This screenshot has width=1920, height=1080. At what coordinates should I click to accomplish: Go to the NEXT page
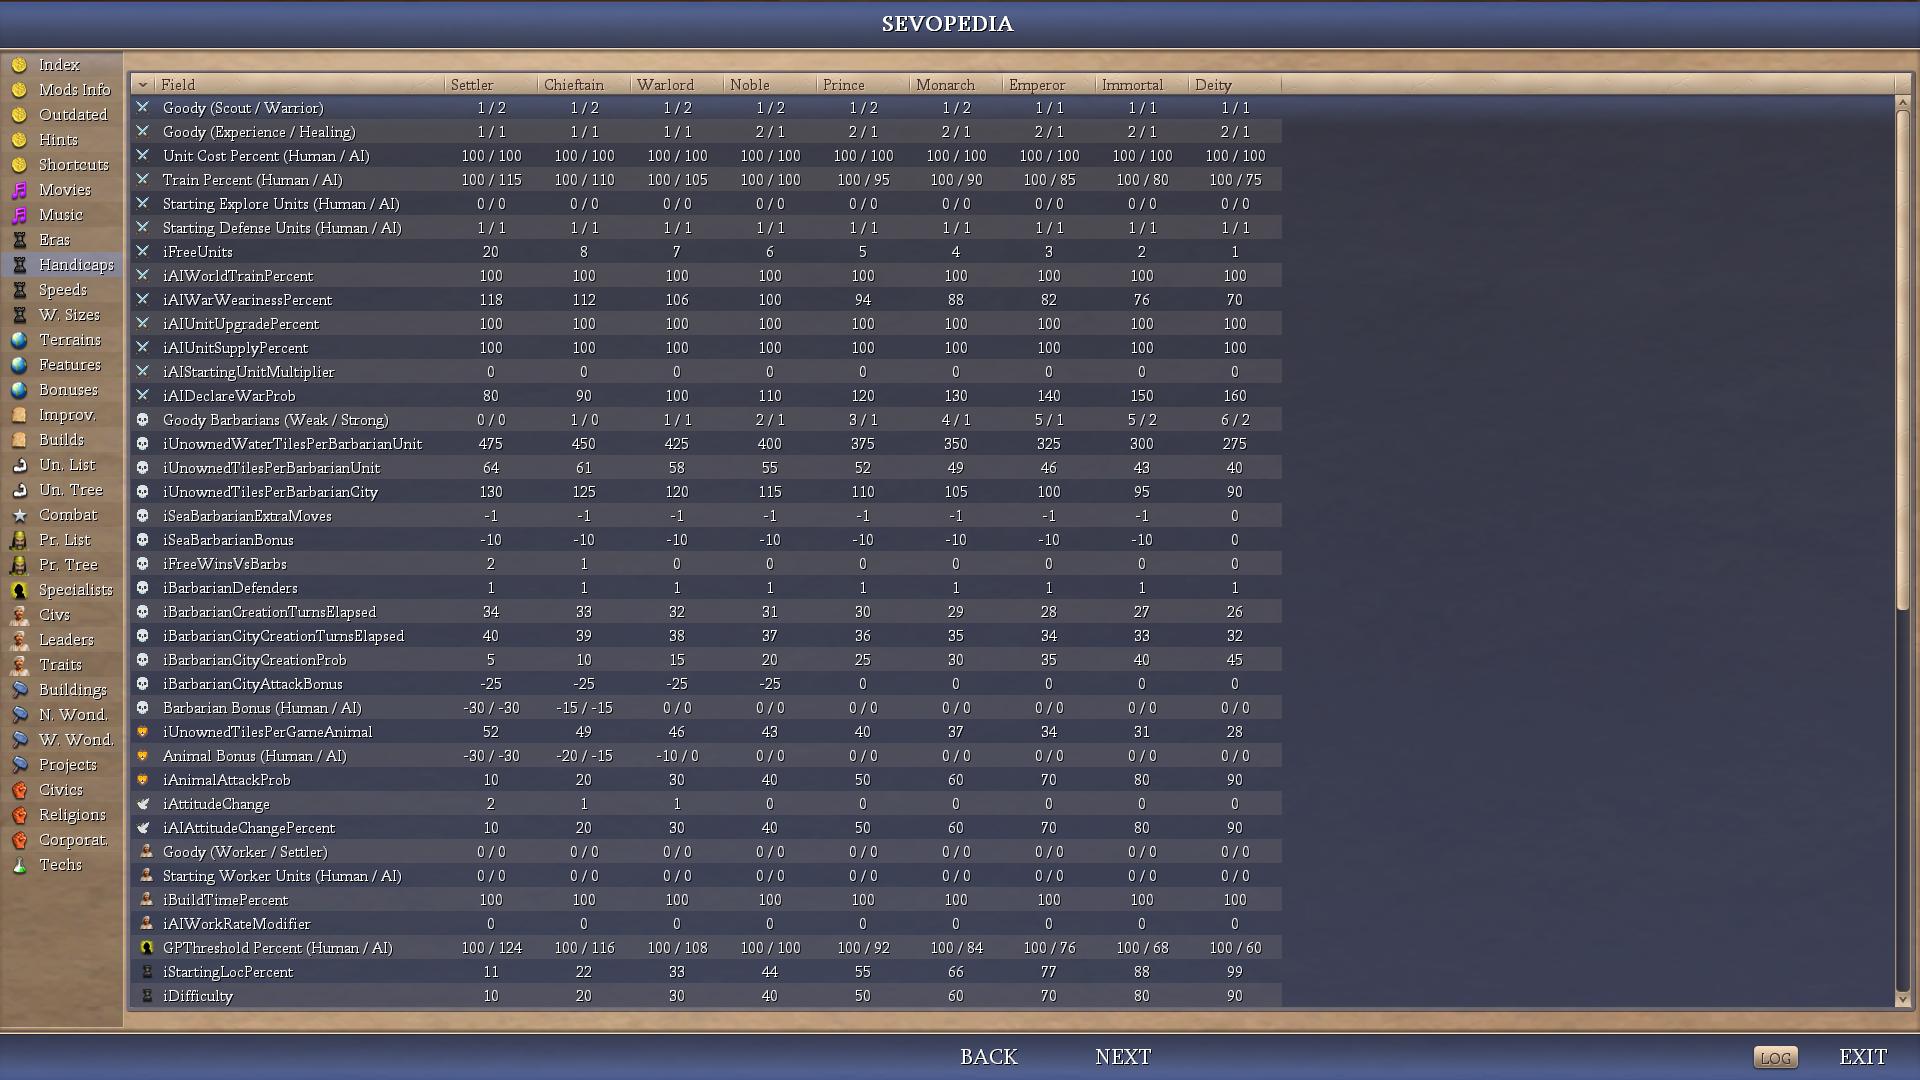click(1123, 1057)
